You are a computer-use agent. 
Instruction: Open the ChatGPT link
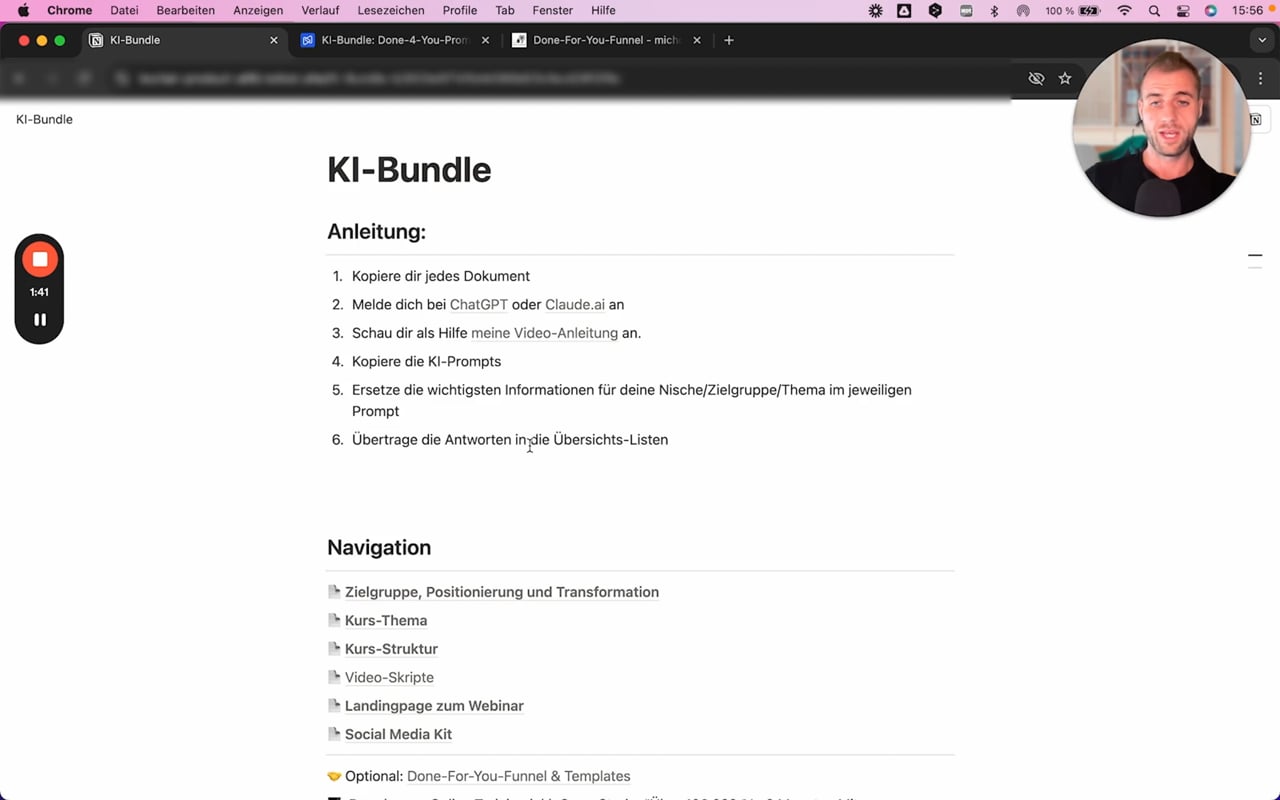coord(479,305)
